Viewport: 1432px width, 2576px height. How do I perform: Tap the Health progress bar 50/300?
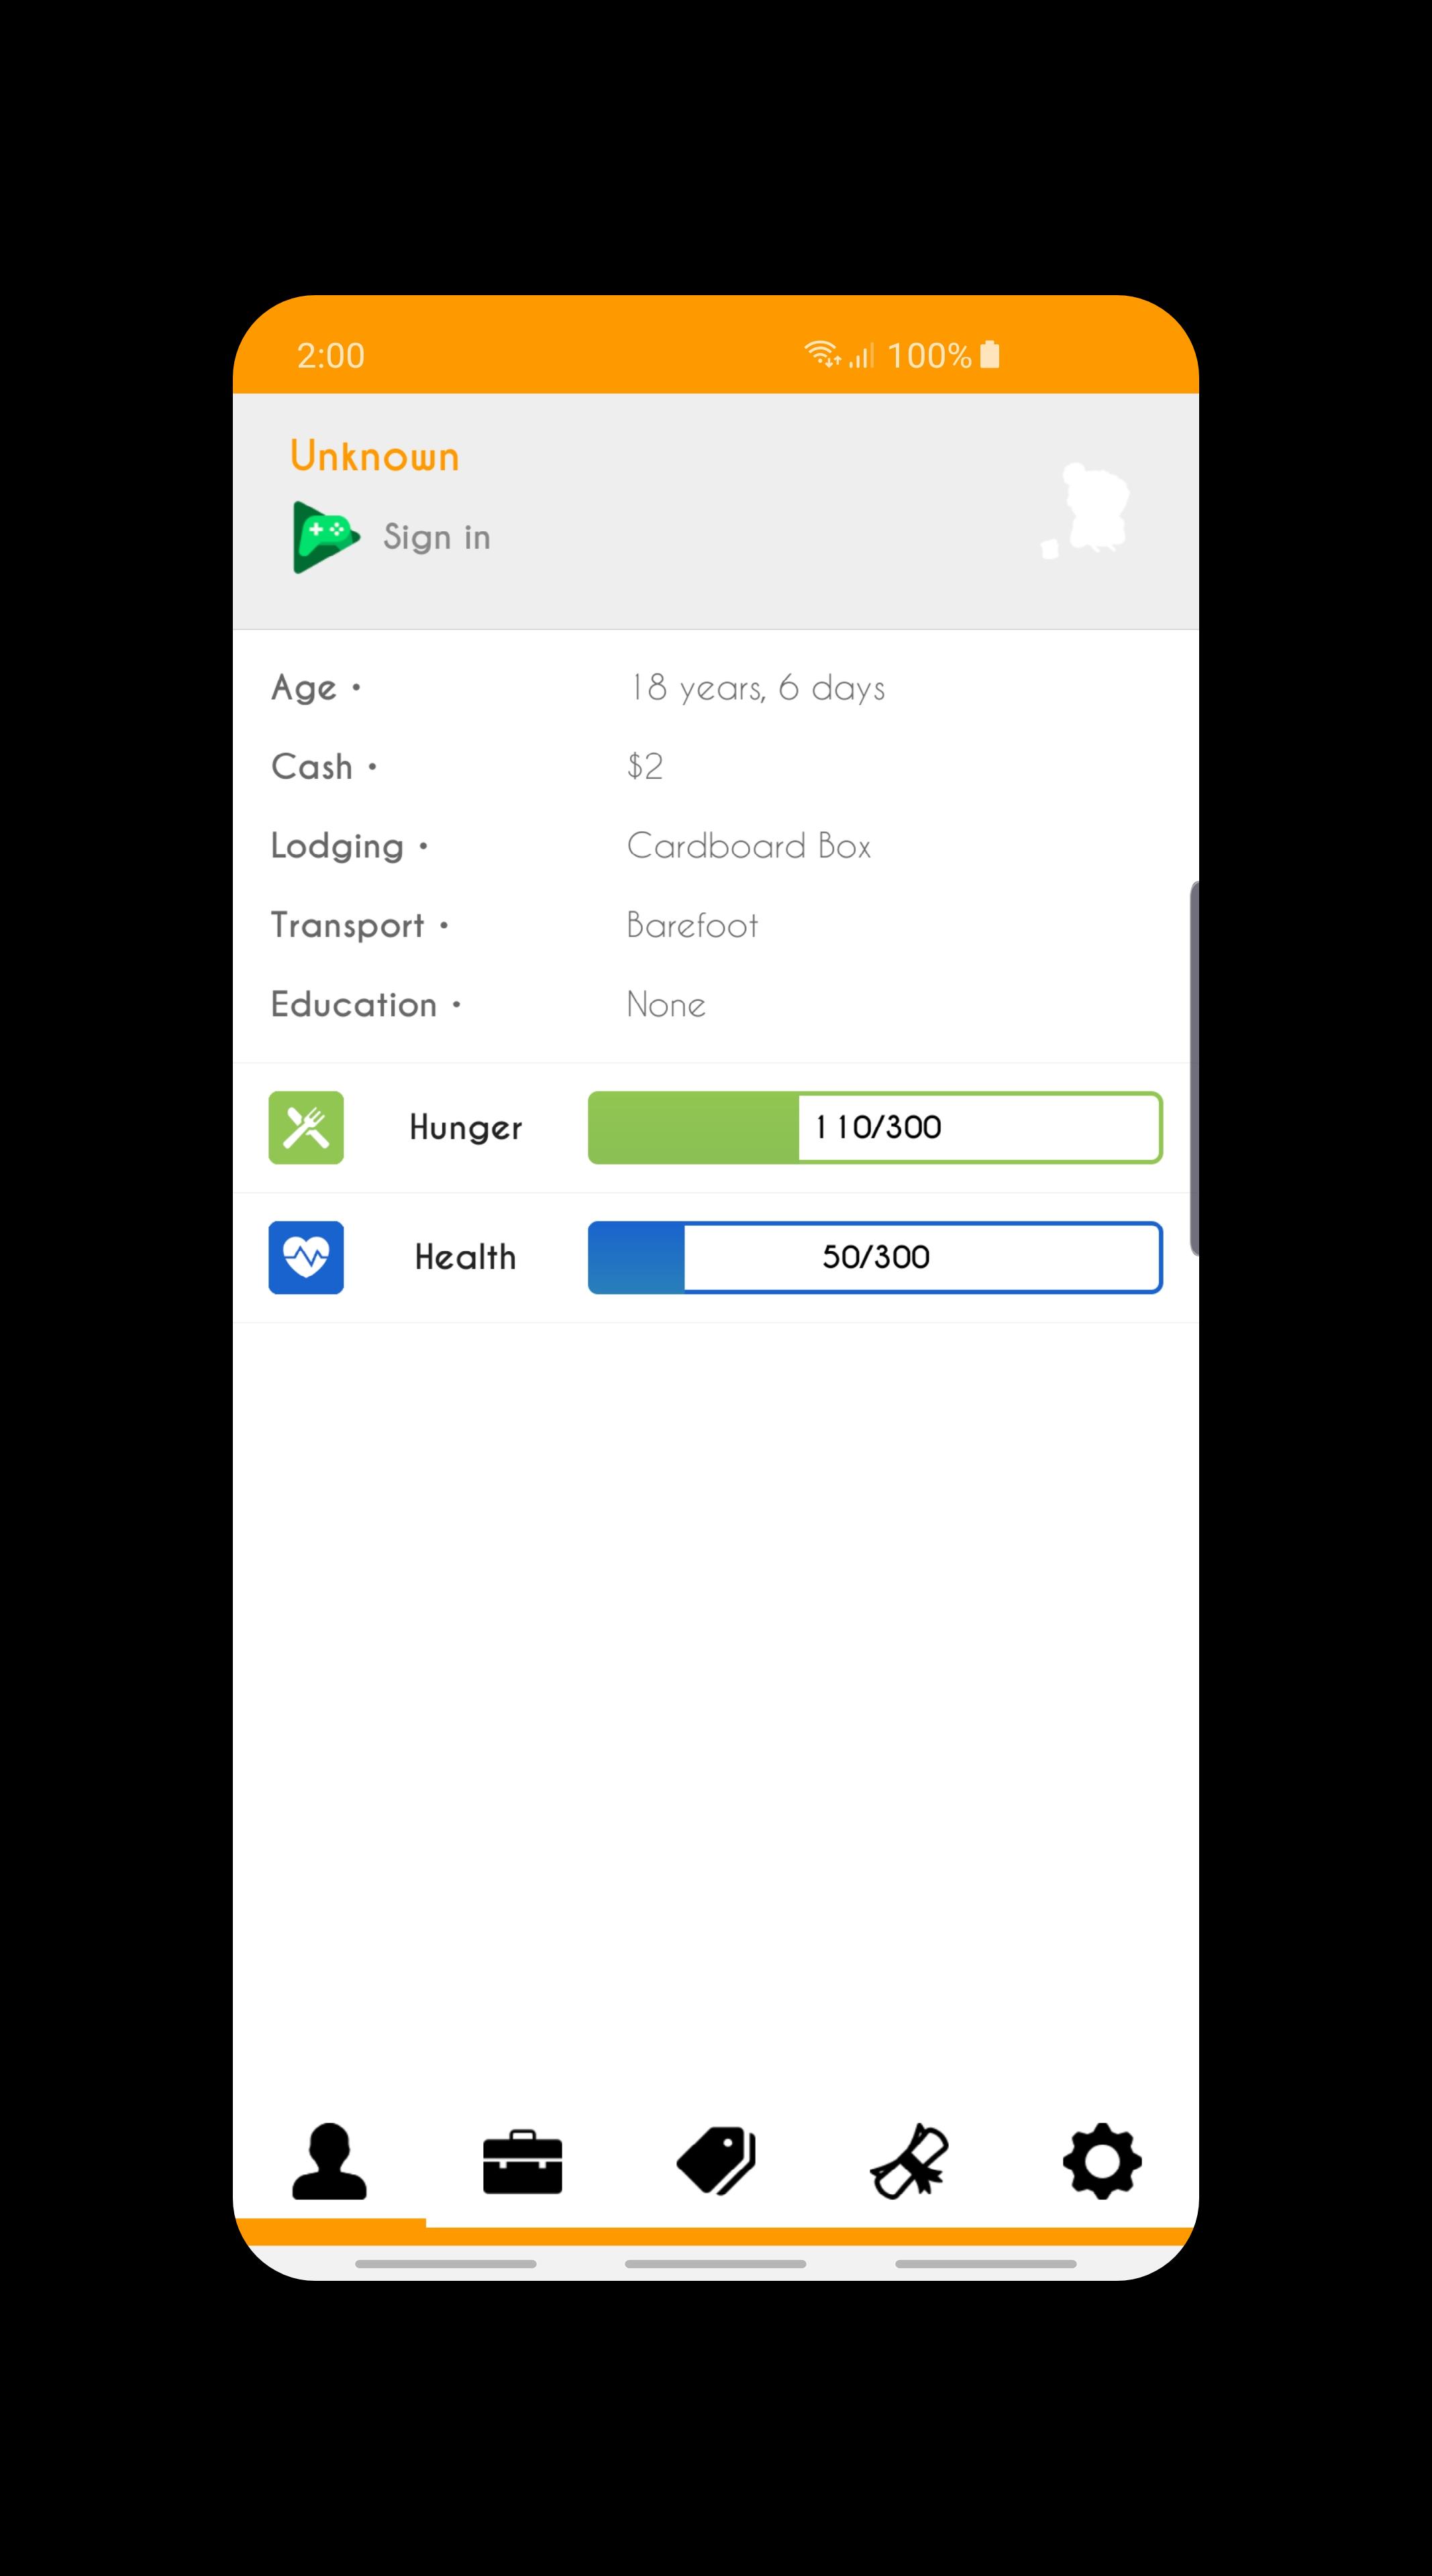click(875, 1257)
